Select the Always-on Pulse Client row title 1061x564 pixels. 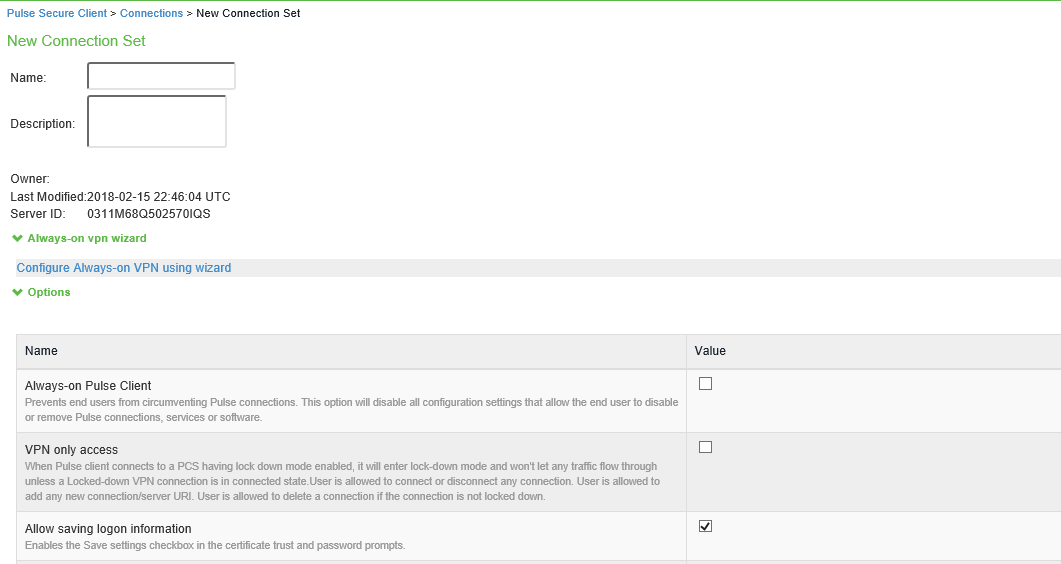(88, 386)
